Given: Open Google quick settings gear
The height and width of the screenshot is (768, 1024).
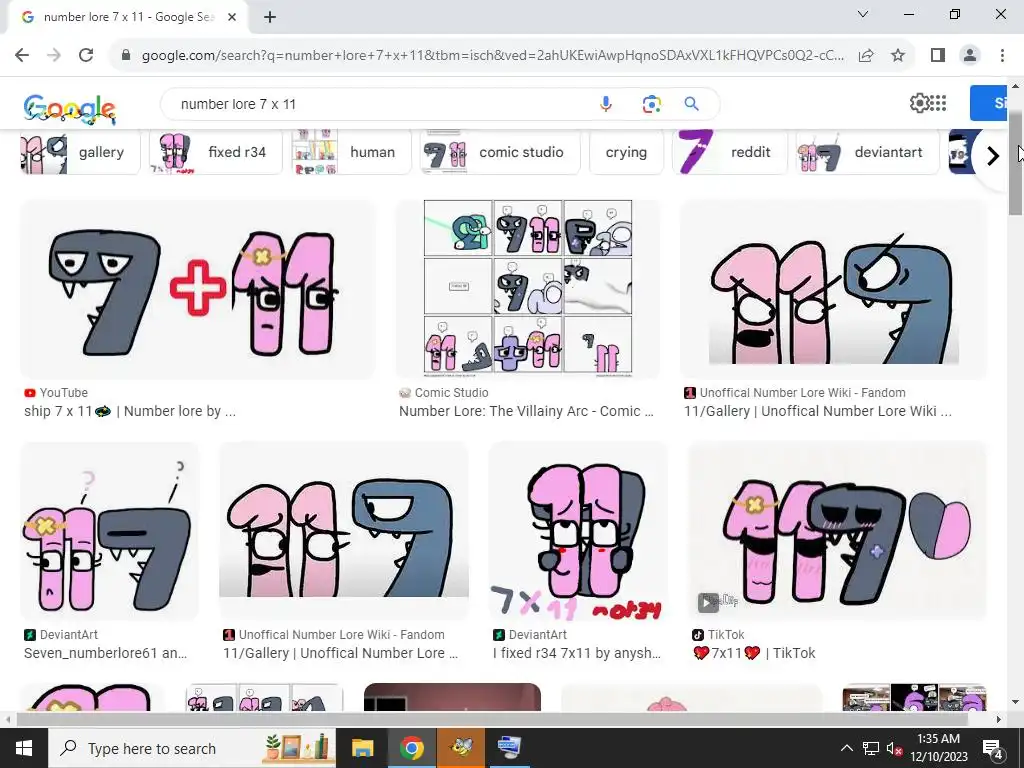Looking at the screenshot, I should click(x=919, y=103).
